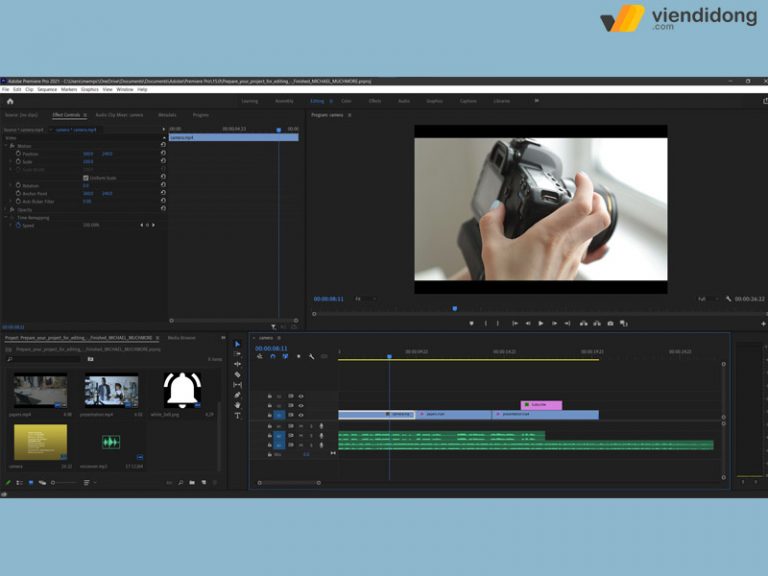
Task: Switch to Audio Clip Mixer tab
Action: pyautogui.click(x=119, y=115)
